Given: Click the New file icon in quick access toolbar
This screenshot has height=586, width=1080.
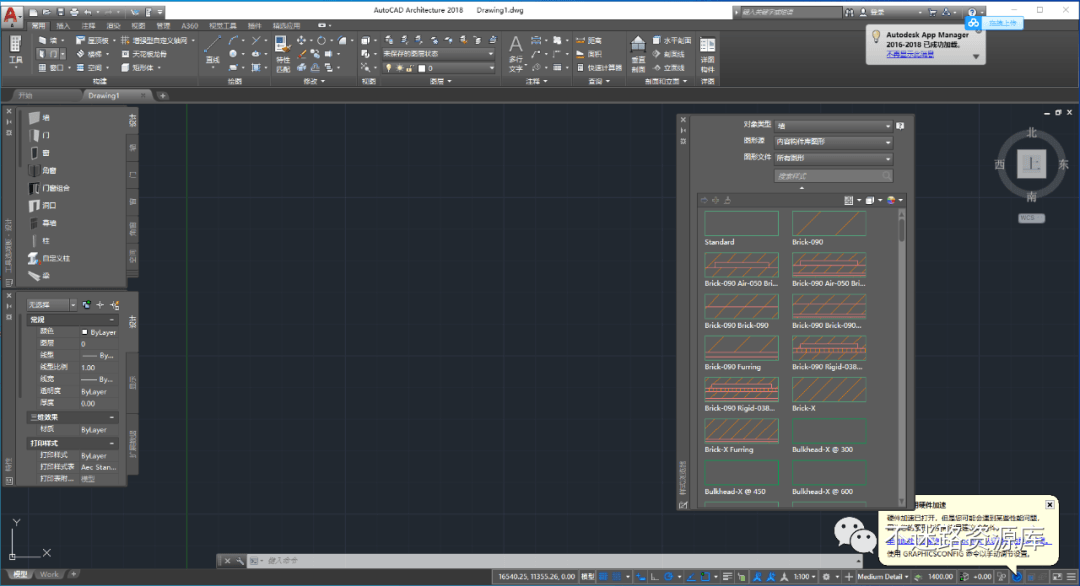Looking at the screenshot, I should tap(34, 12).
